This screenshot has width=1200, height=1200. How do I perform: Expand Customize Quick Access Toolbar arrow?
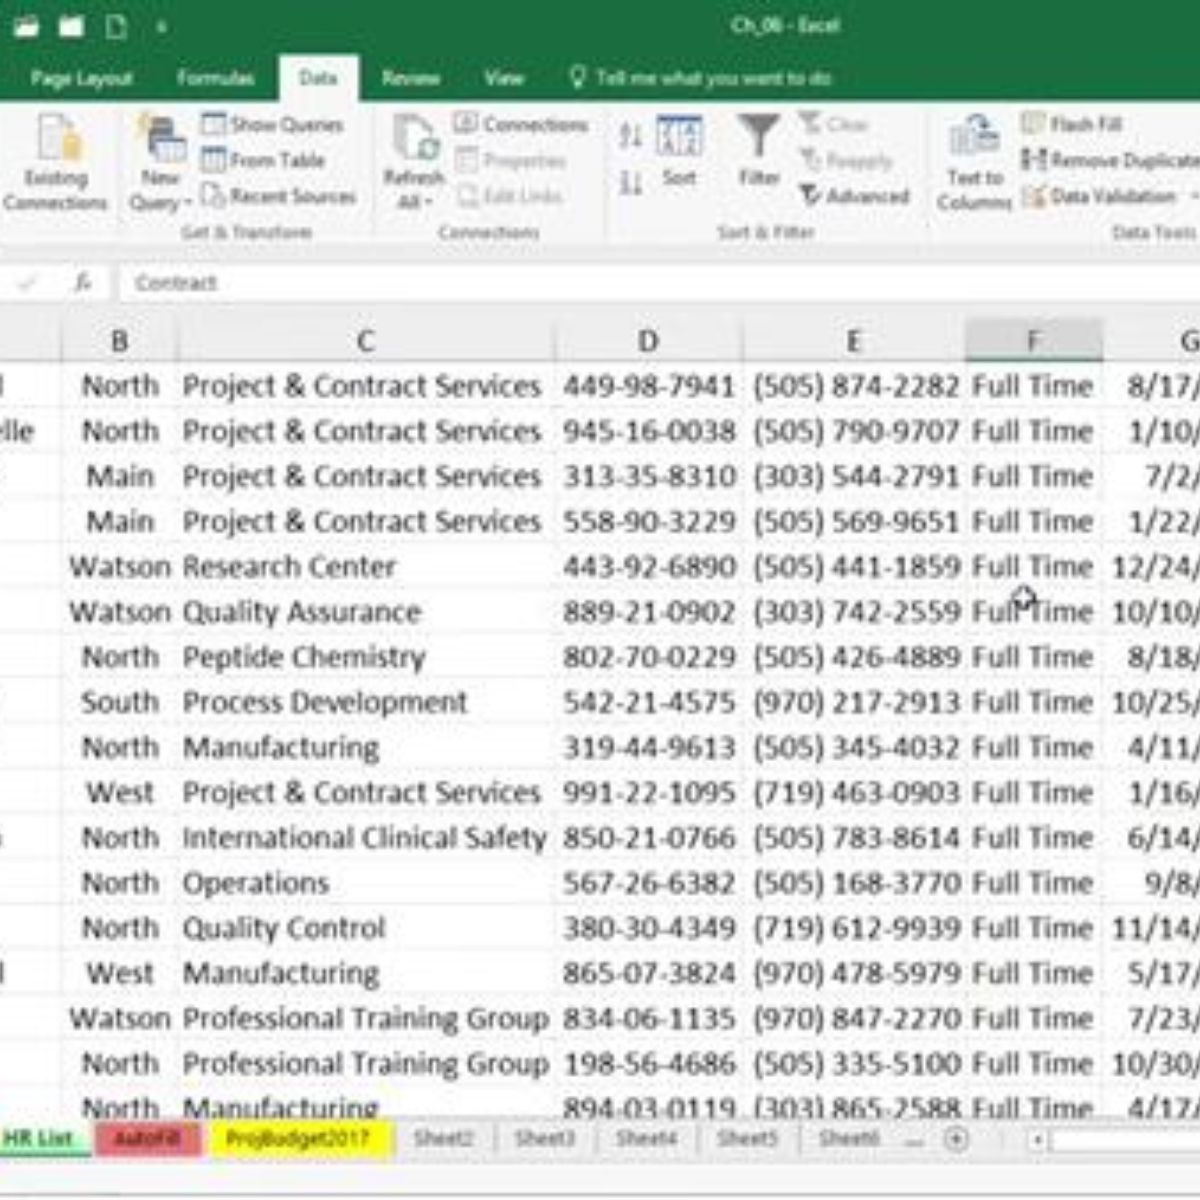click(x=160, y=27)
